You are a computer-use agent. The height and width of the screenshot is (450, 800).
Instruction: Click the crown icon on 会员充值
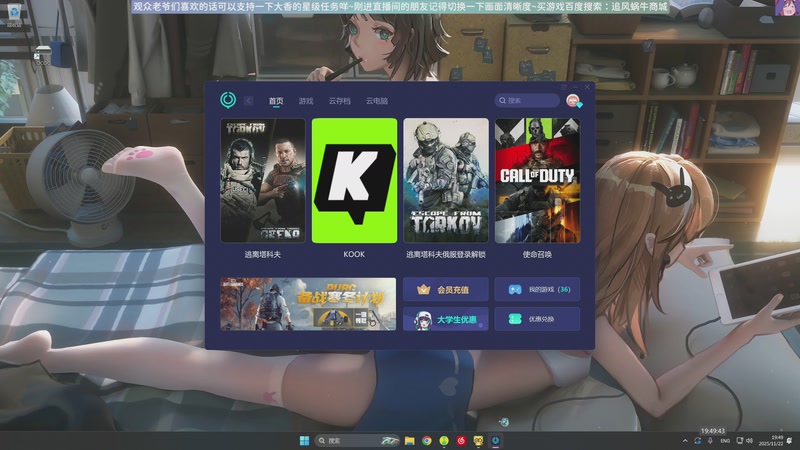(x=423, y=289)
